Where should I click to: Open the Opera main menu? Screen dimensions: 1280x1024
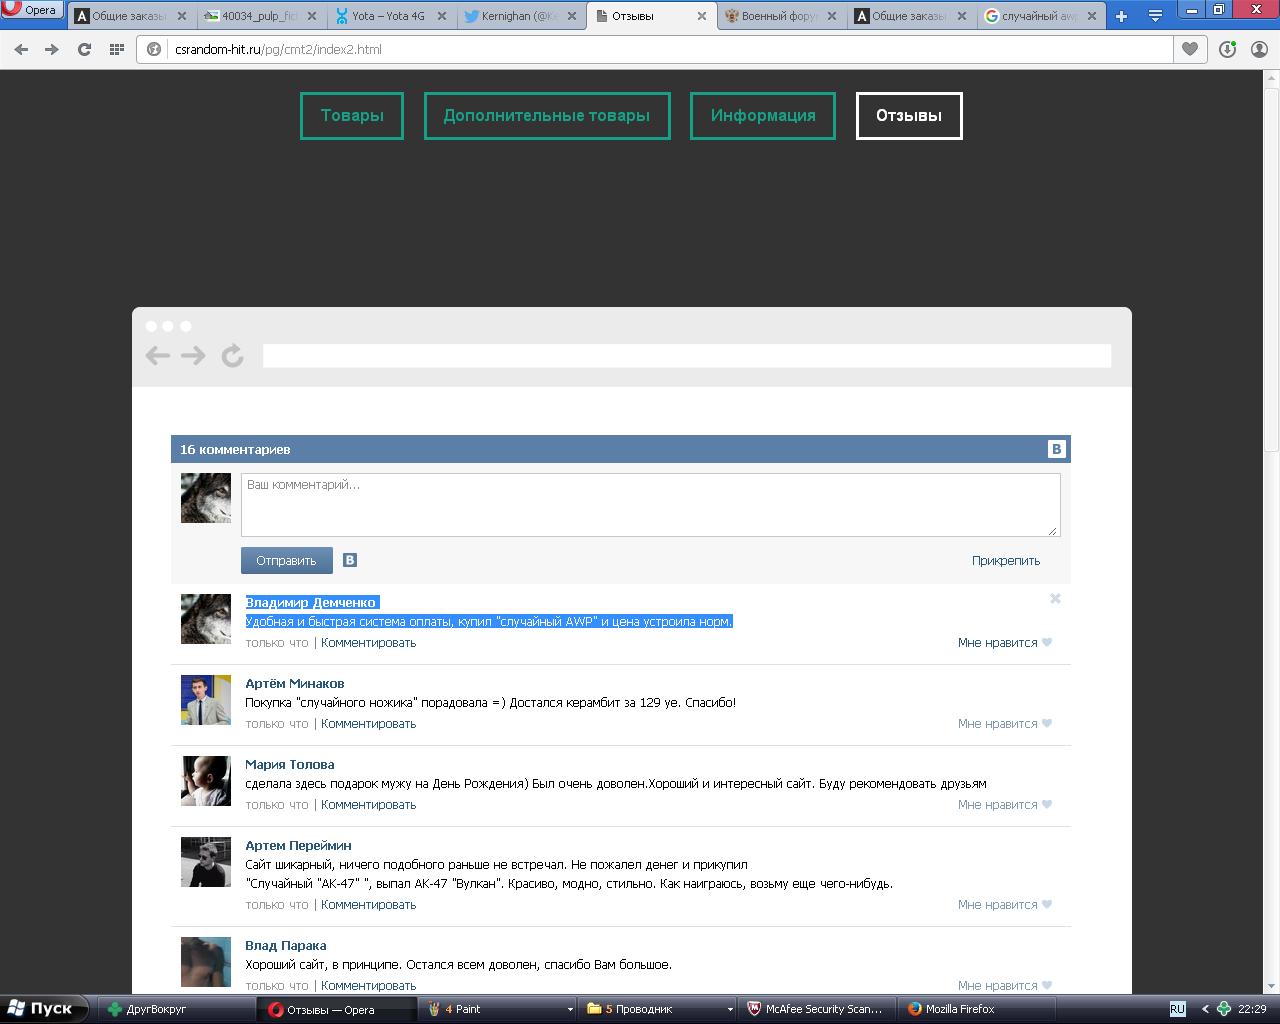(32, 10)
